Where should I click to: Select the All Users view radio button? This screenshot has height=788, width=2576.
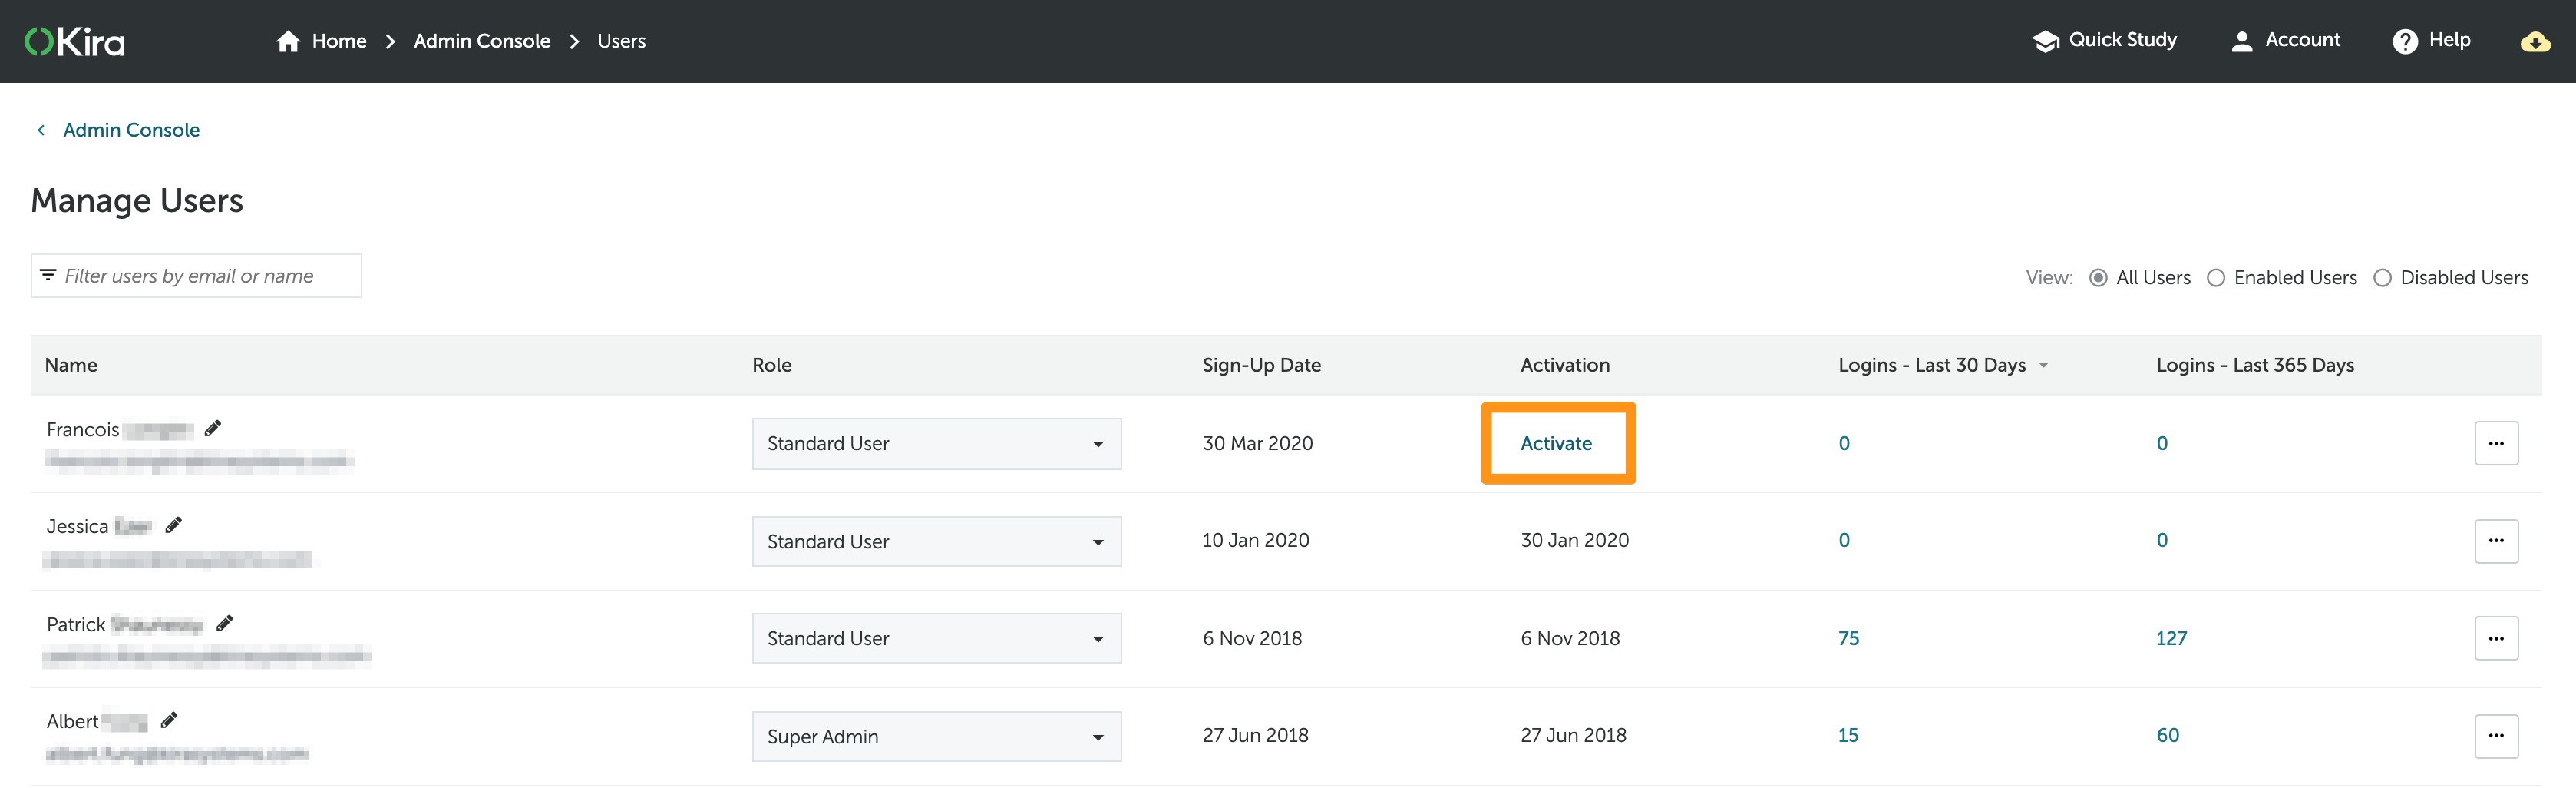(2098, 278)
